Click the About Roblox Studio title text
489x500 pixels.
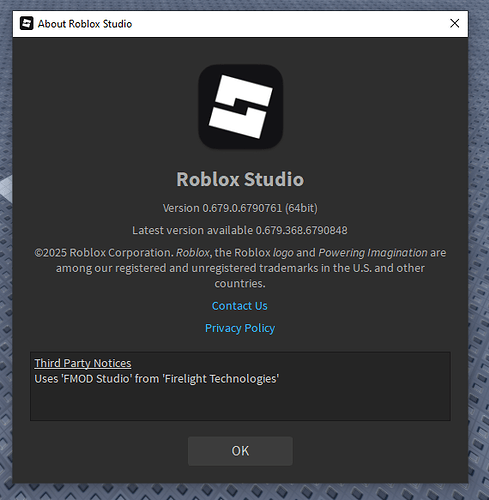tap(85, 24)
